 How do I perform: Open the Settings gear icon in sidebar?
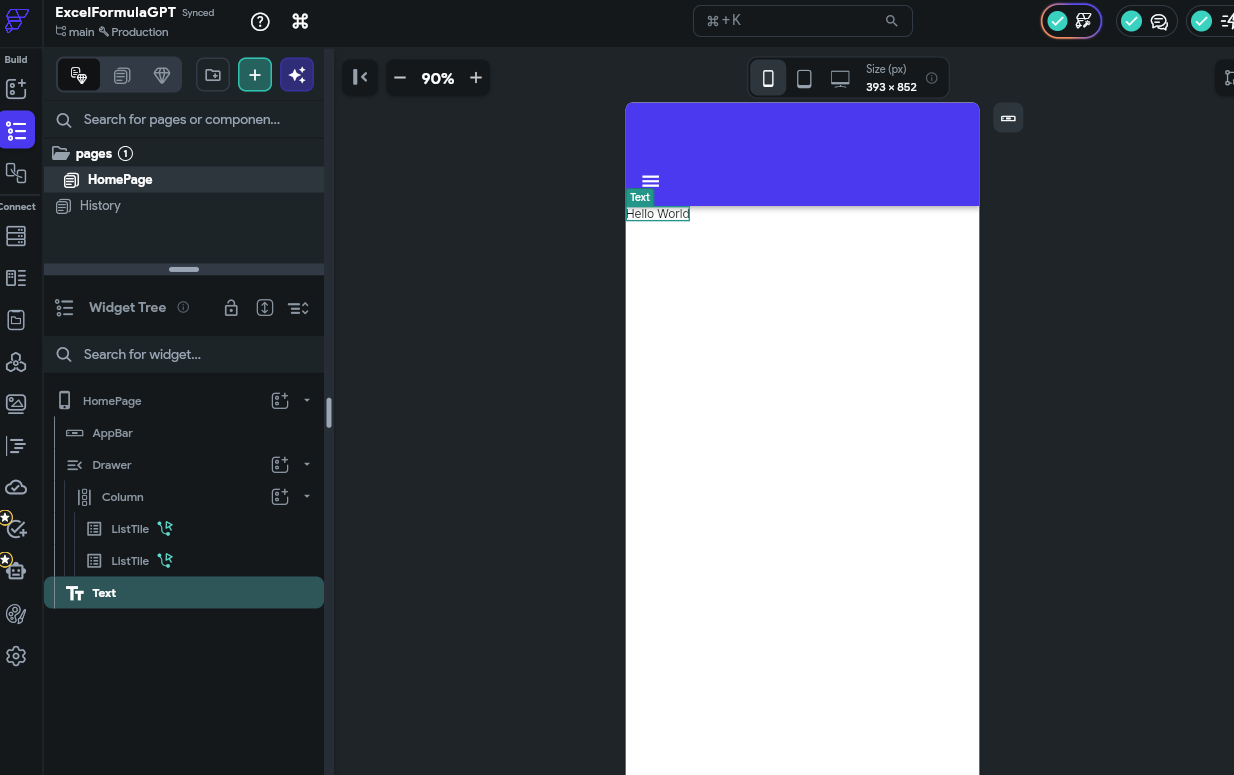[x=16, y=656]
